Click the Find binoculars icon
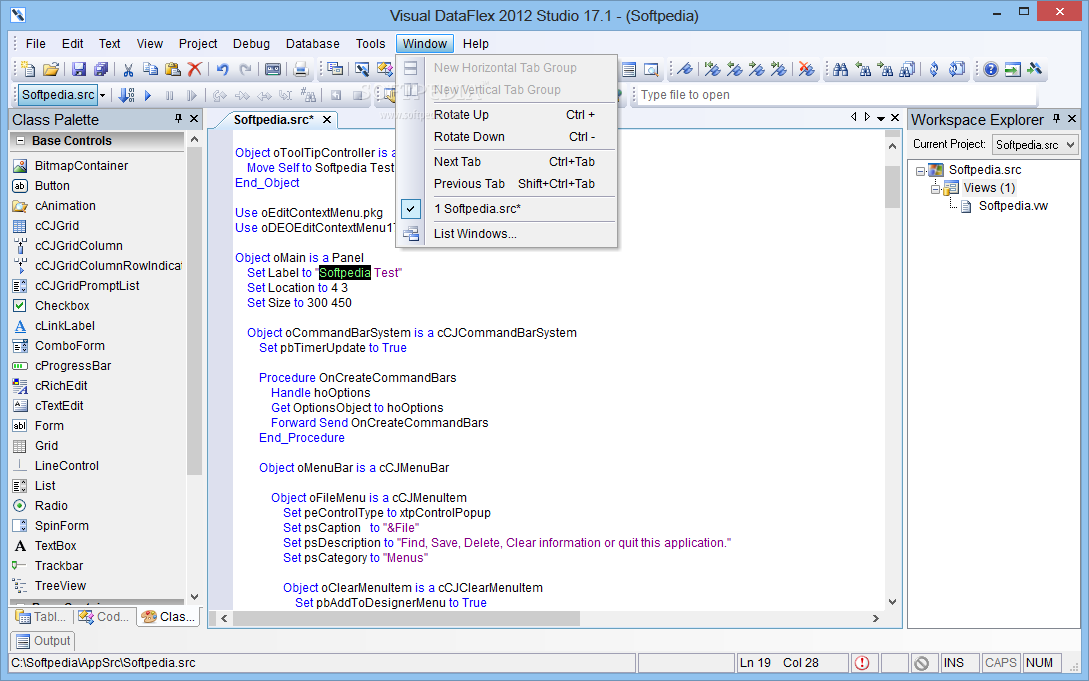The width and height of the screenshot is (1089, 681). pos(841,69)
